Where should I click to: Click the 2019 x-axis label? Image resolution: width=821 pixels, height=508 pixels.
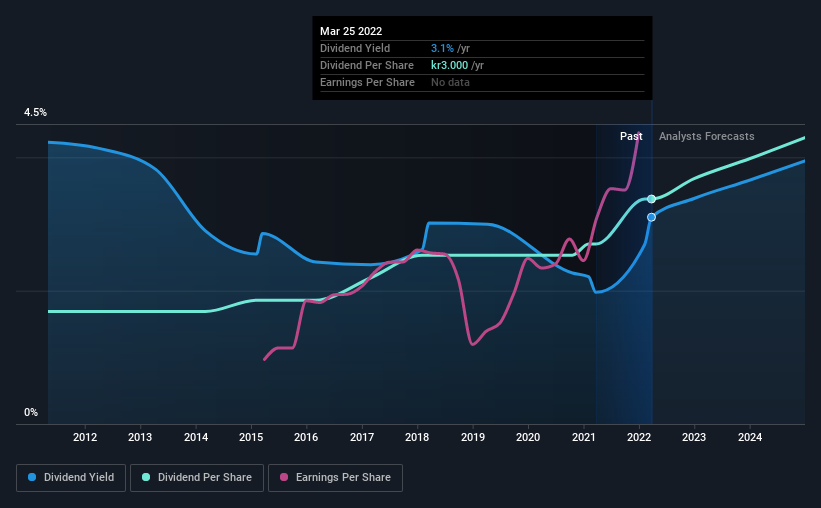[x=473, y=437]
